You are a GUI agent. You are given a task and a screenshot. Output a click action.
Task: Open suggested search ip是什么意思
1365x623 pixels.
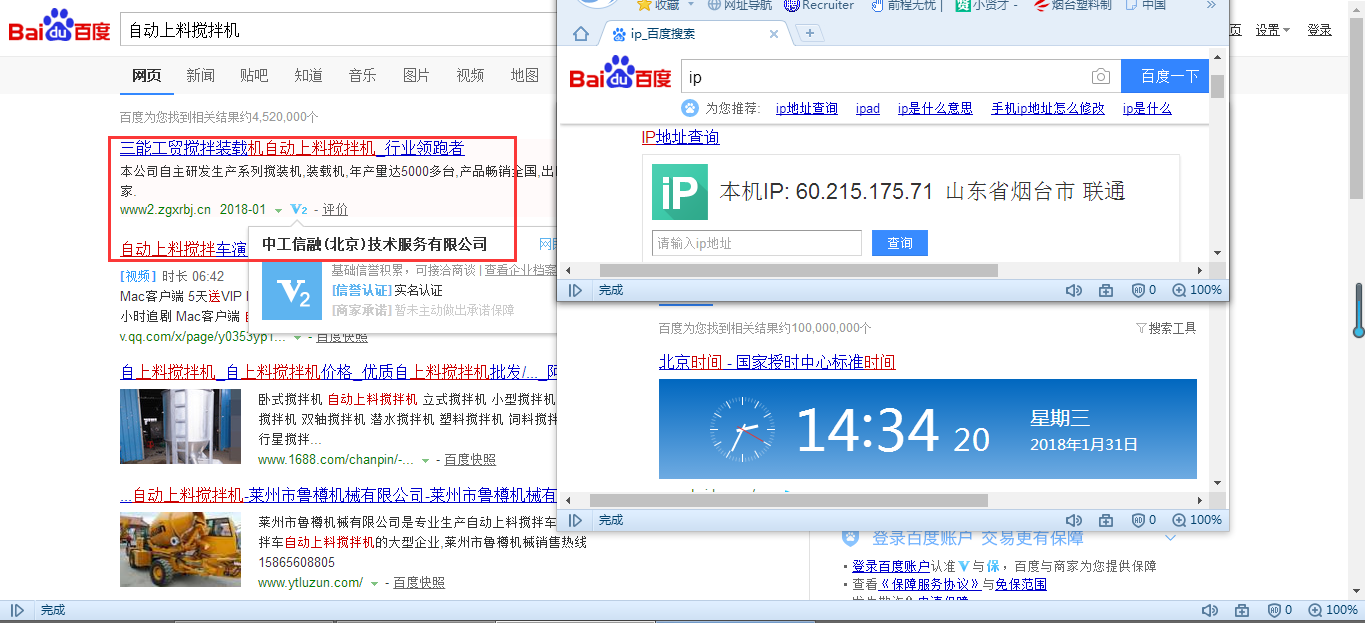click(935, 109)
